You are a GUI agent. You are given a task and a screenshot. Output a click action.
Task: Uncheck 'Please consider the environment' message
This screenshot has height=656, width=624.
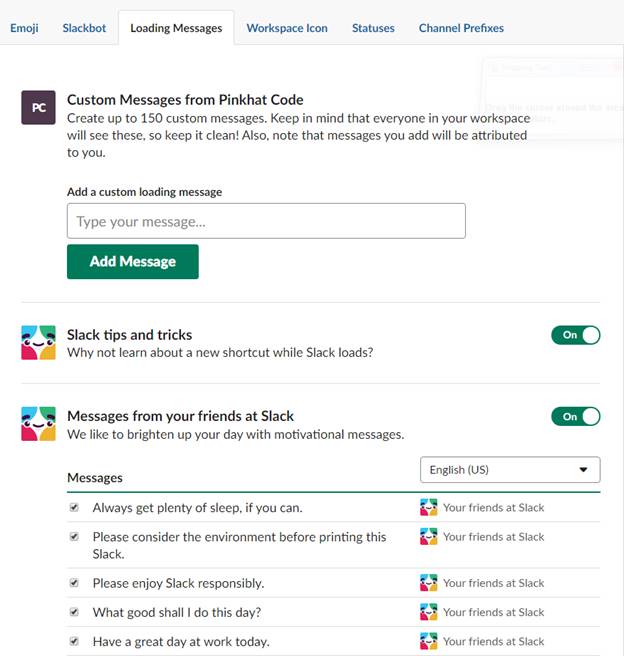click(74, 537)
